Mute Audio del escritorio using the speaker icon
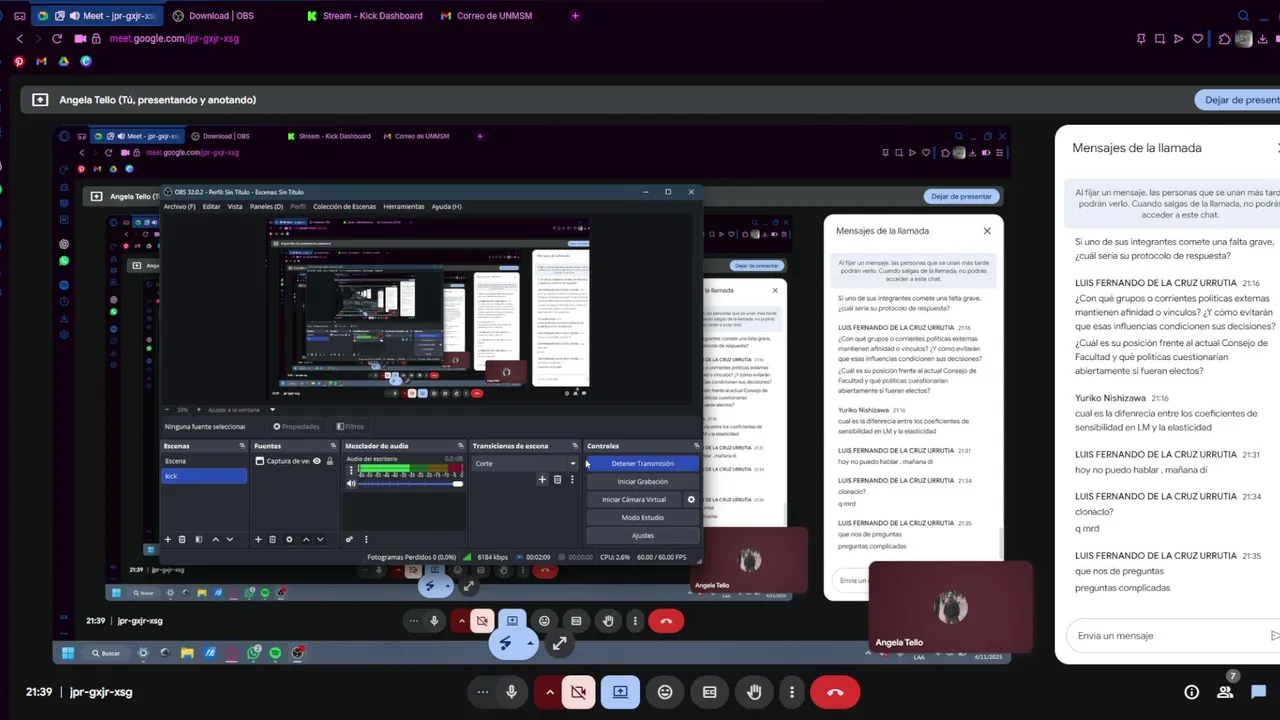The image size is (1280, 720). click(x=351, y=484)
